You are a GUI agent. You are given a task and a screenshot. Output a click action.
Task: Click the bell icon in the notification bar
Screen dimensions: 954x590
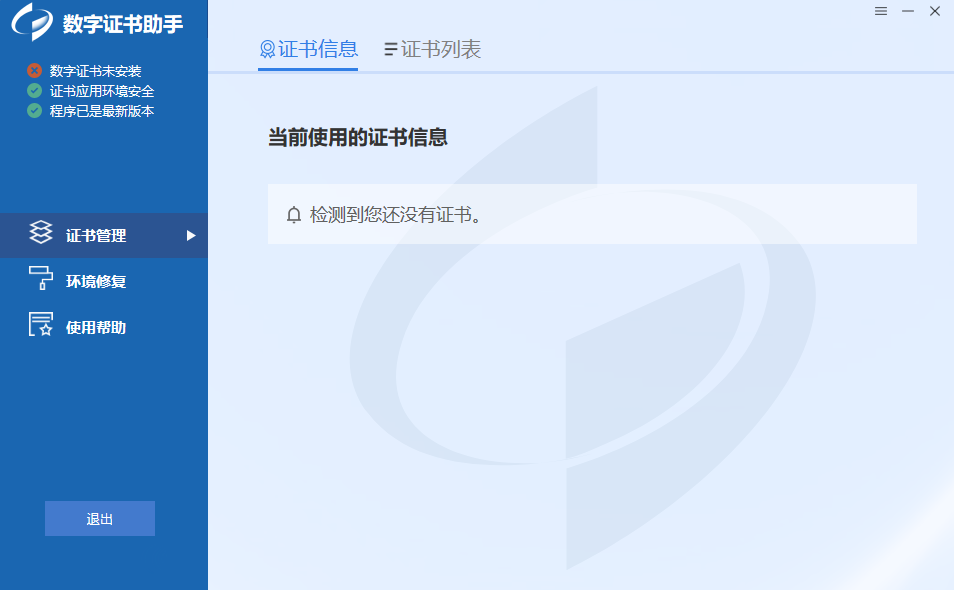tap(294, 215)
